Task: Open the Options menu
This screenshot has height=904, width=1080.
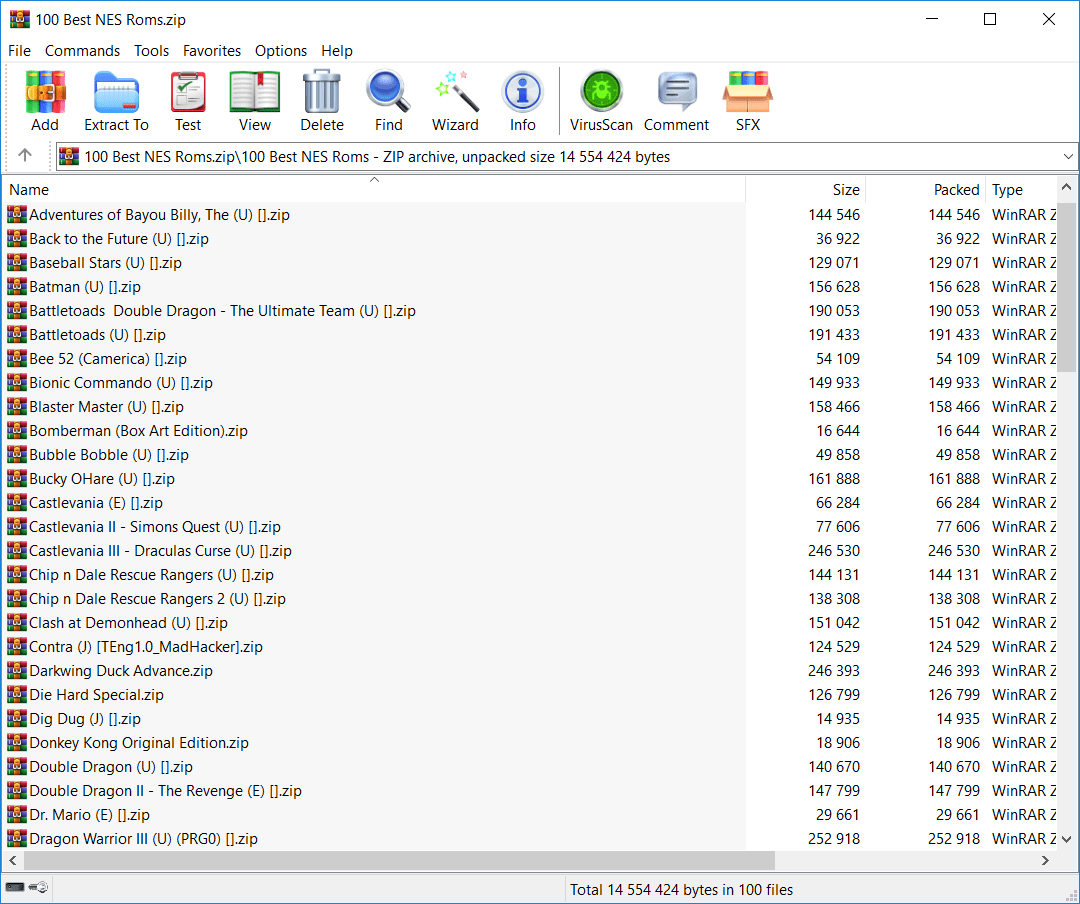Action: pos(281,51)
